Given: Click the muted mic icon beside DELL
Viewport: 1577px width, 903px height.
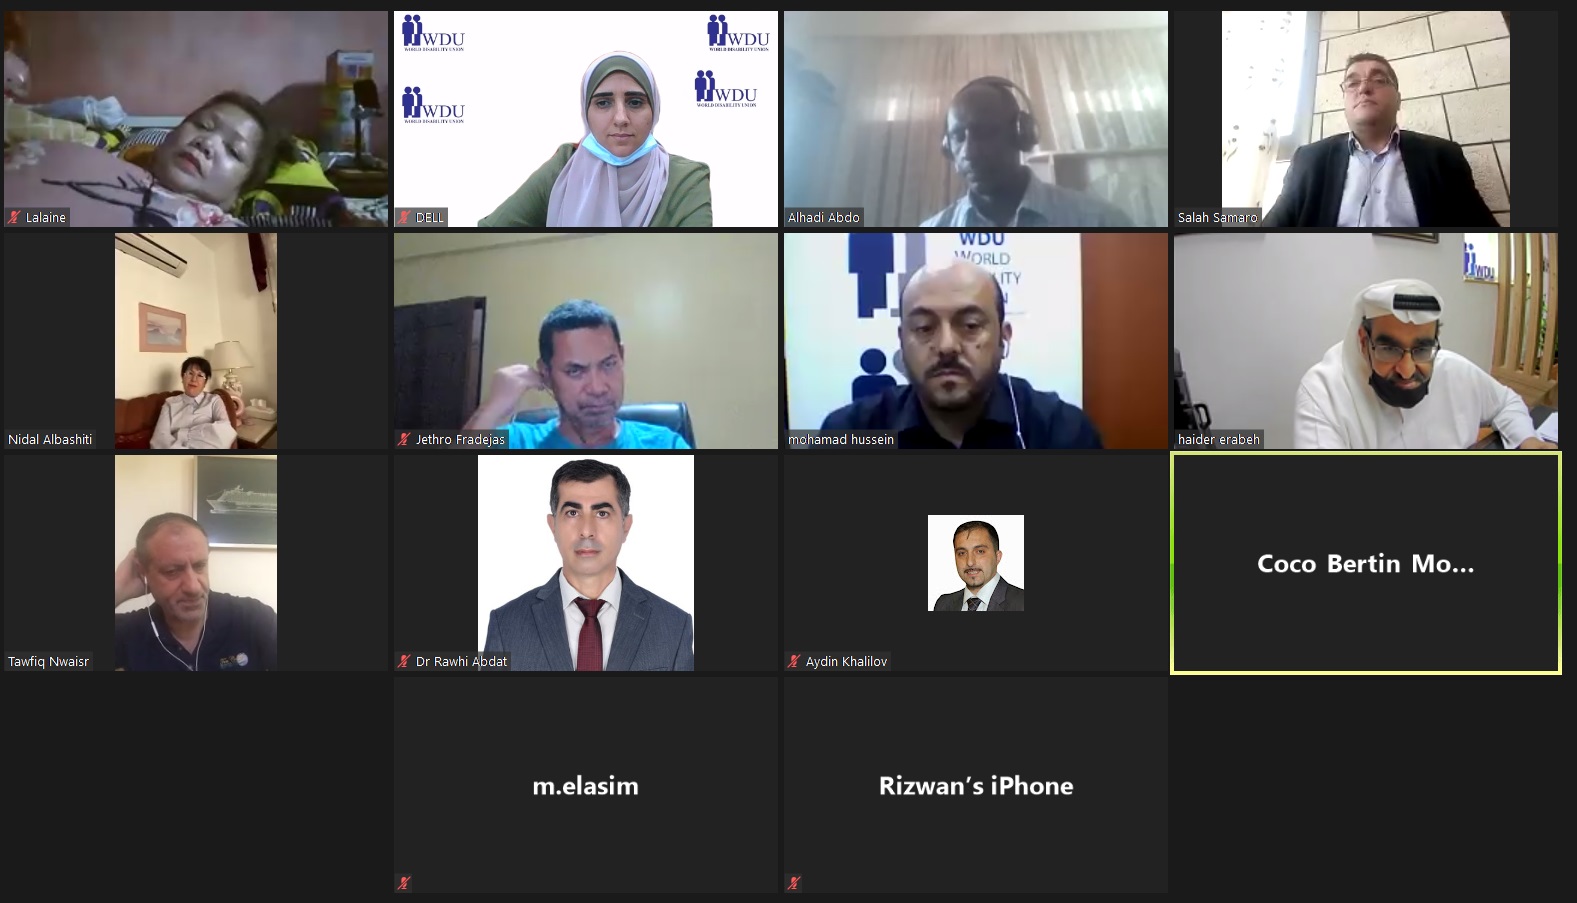Looking at the screenshot, I should [x=404, y=217].
